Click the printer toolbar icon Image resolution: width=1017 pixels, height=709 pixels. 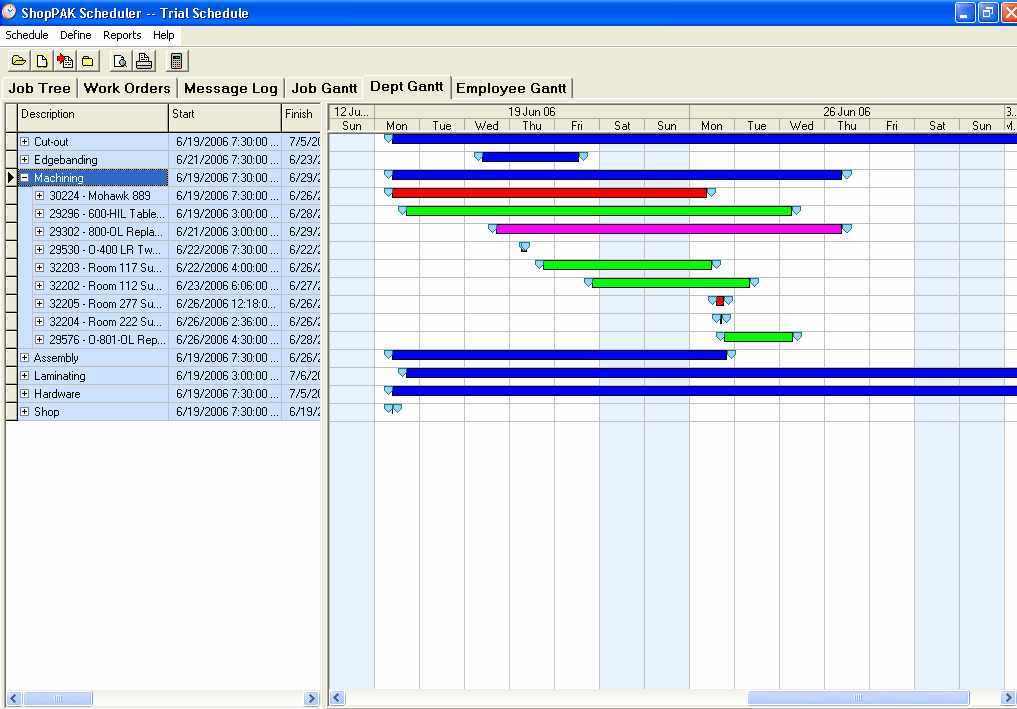point(143,61)
